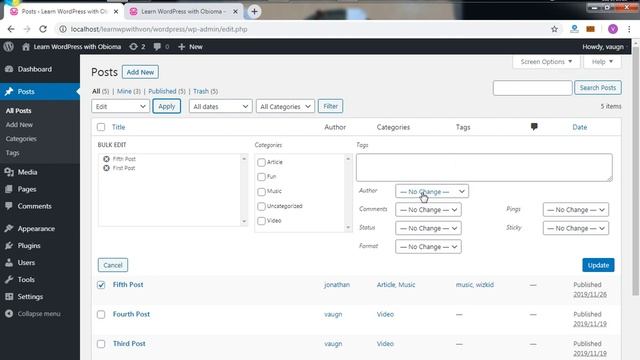Open the Format No Change dropdown
Screen dimensions: 640x360
pos(428,247)
